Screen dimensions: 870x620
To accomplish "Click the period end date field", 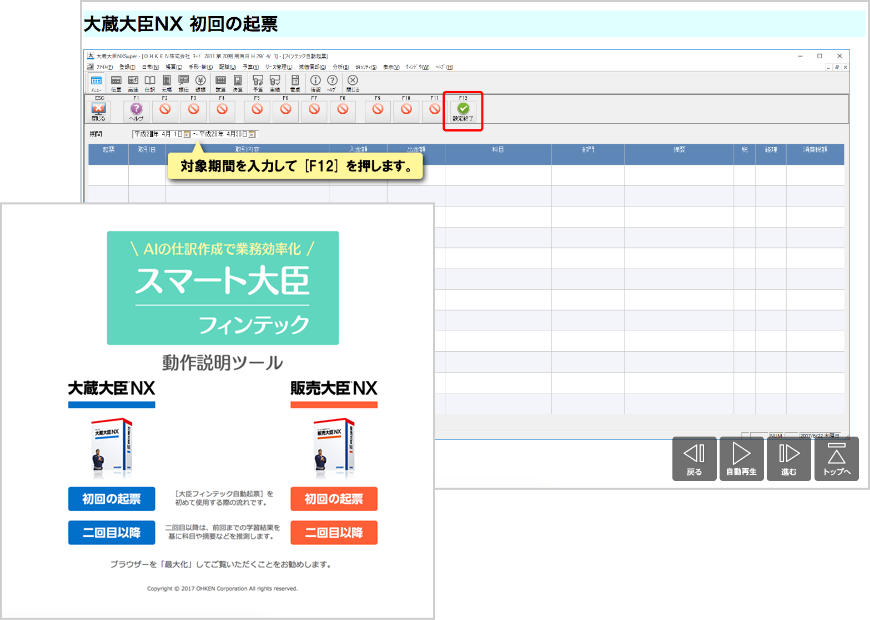I will pyautogui.click(x=224, y=134).
